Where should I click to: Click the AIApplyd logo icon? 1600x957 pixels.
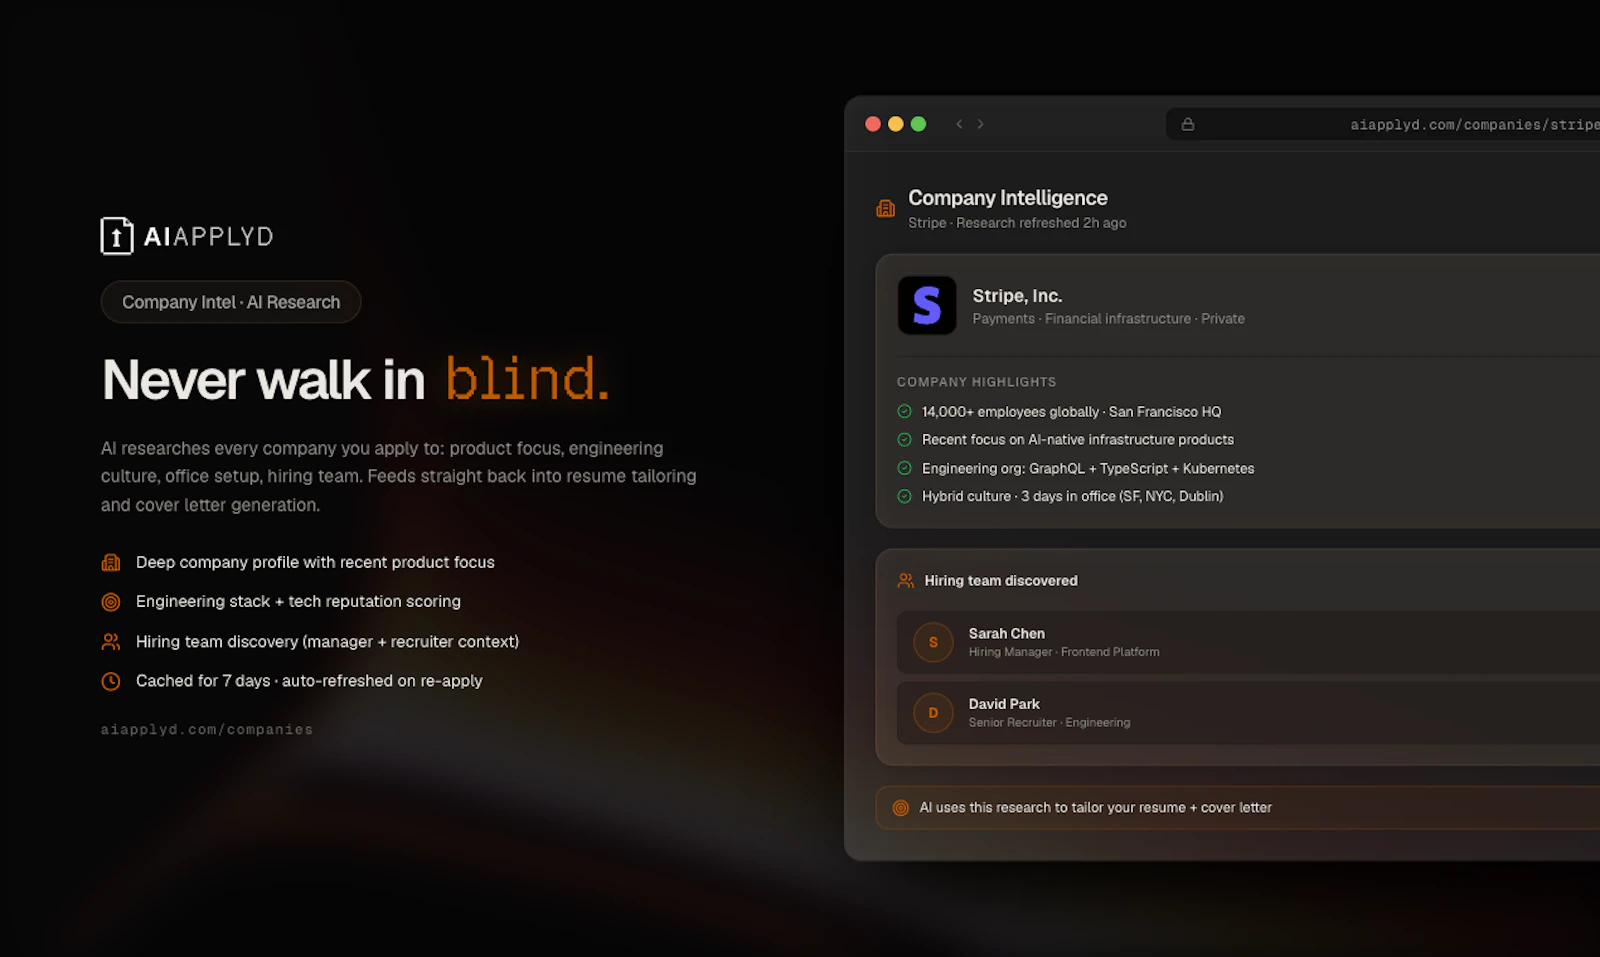117,236
